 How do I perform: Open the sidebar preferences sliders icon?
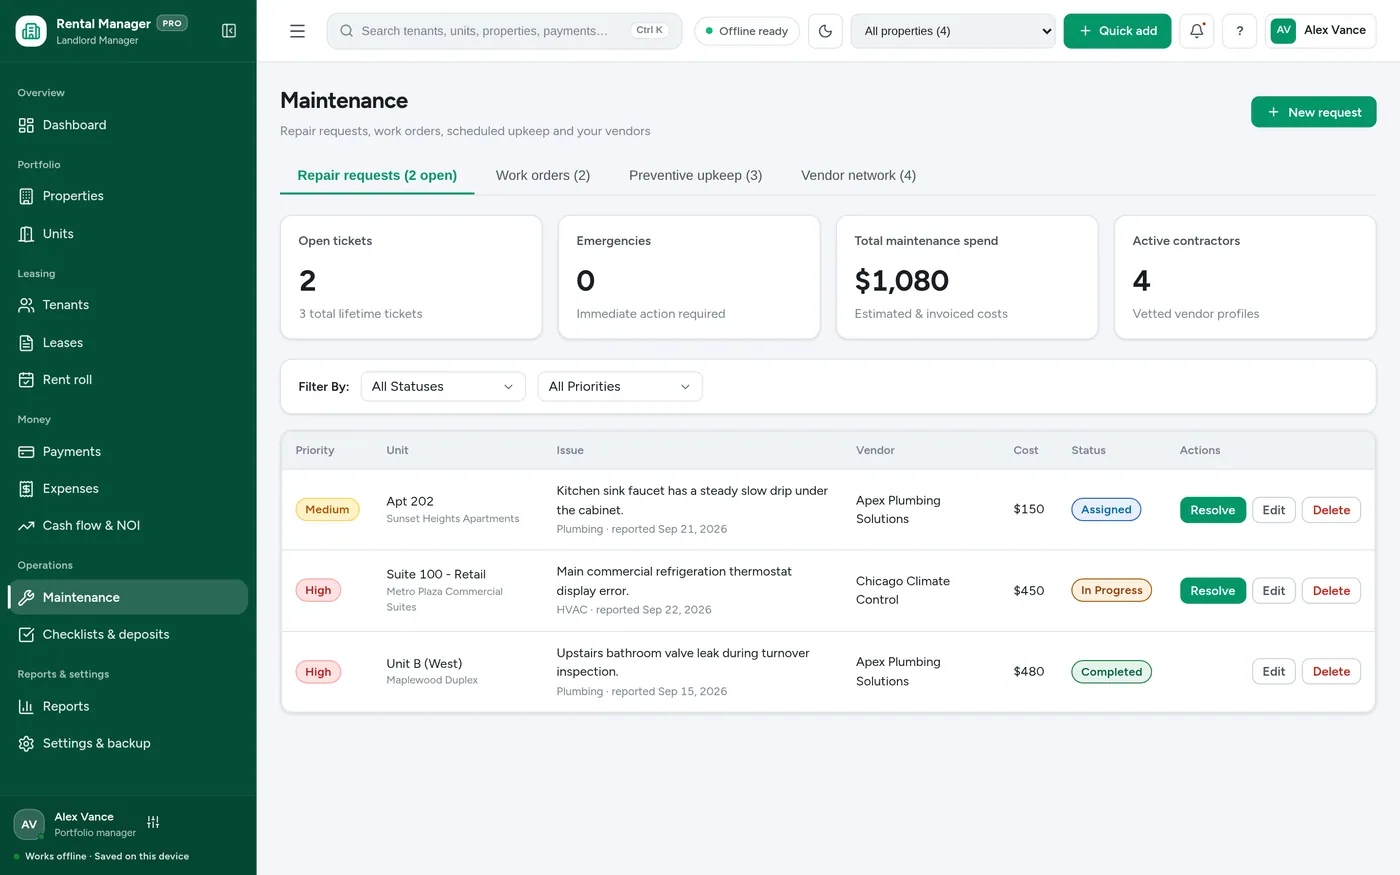tap(153, 822)
